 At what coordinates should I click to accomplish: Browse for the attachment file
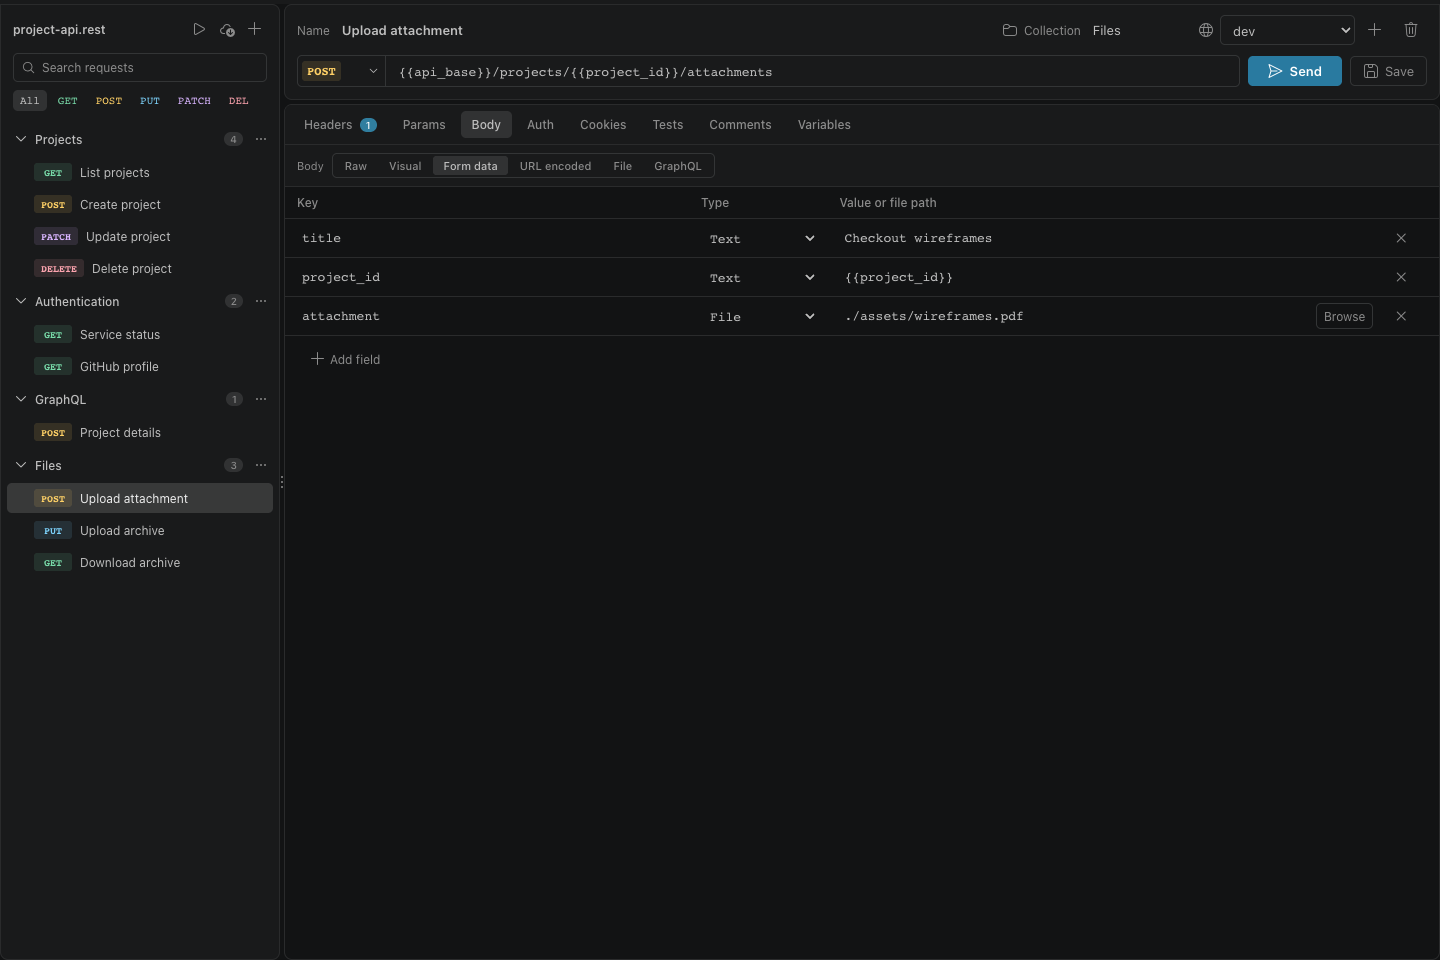[x=1344, y=316]
